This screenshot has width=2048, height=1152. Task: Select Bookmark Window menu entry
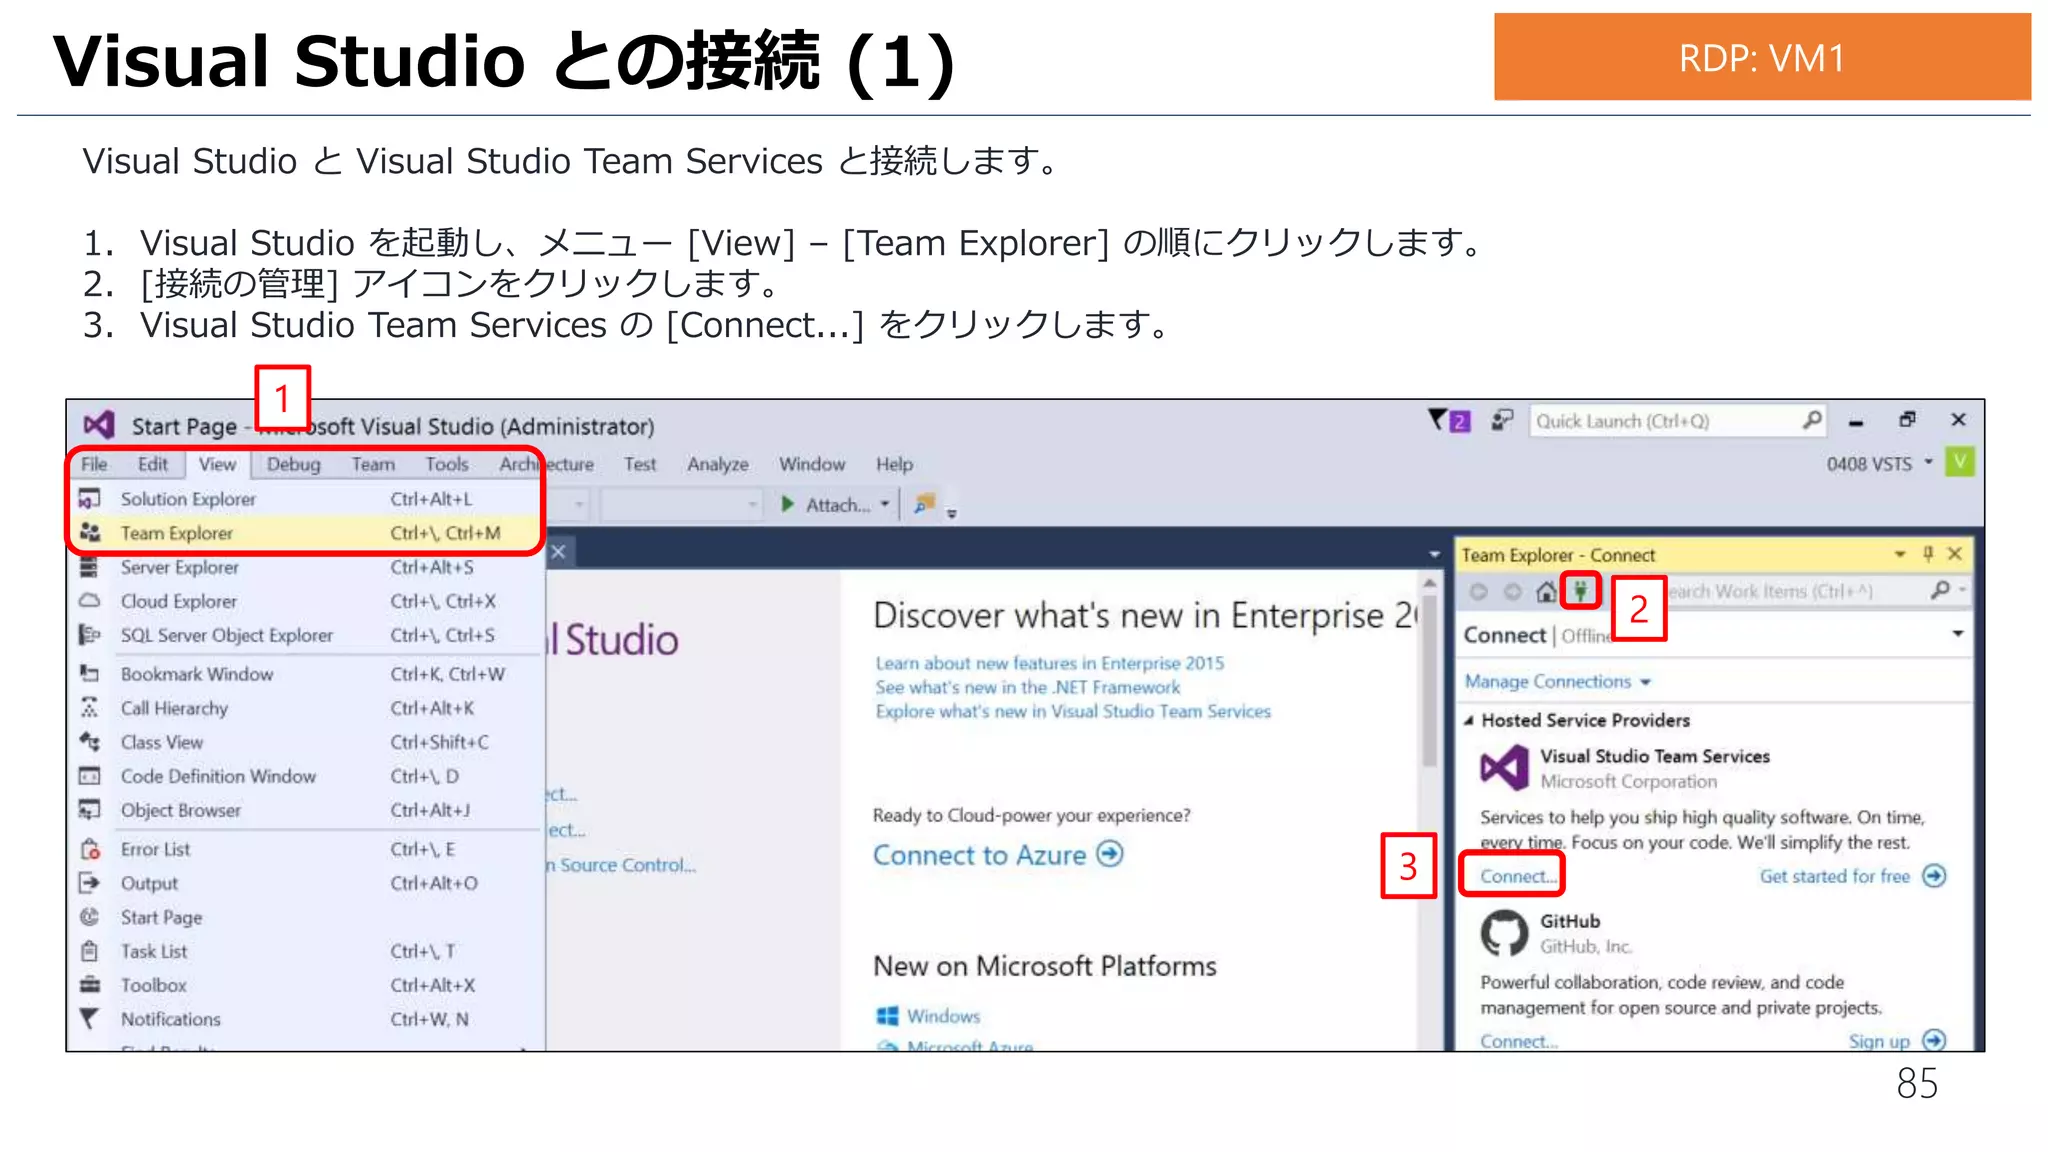[x=306, y=674]
